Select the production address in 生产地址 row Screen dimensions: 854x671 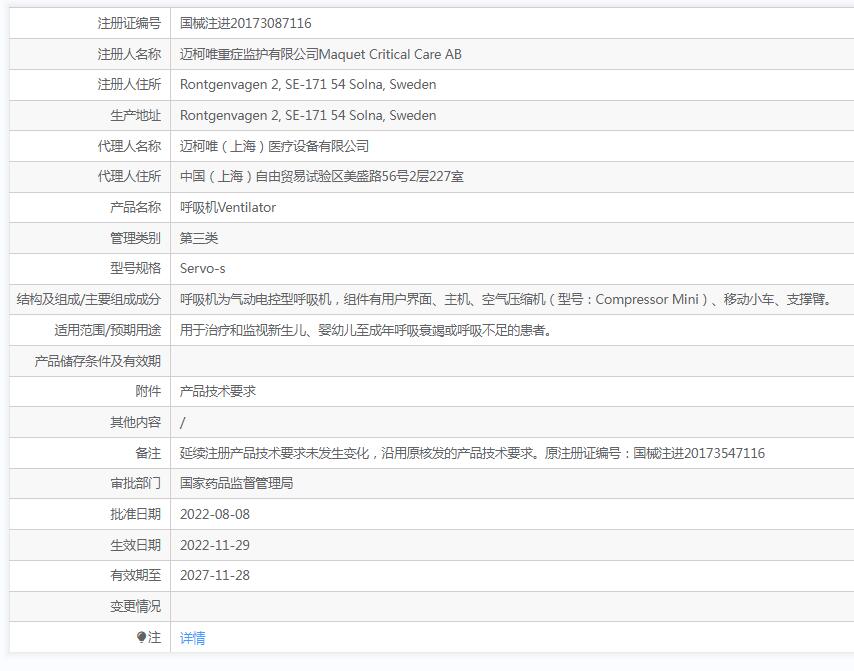click(308, 115)
